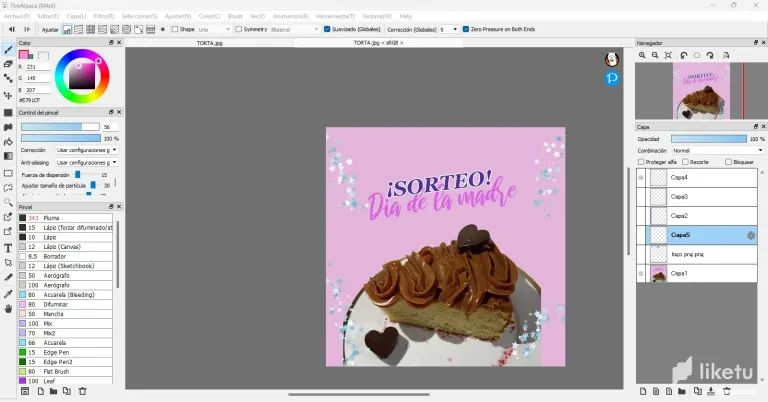This screenshot has height=402, width=768.
Task: Open the Archivo menu
Action: click(17, 16)
